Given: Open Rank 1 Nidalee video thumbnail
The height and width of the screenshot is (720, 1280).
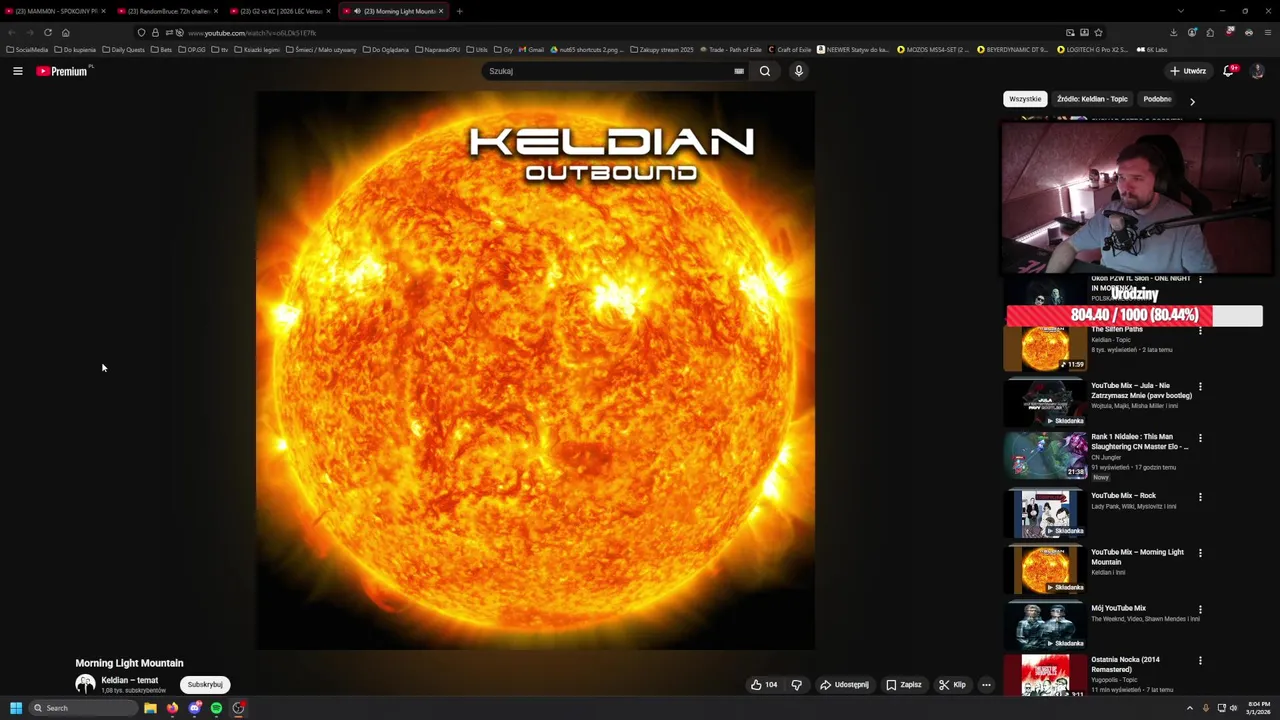Looking at the screenshot, I should click(x=1046, y=455).
